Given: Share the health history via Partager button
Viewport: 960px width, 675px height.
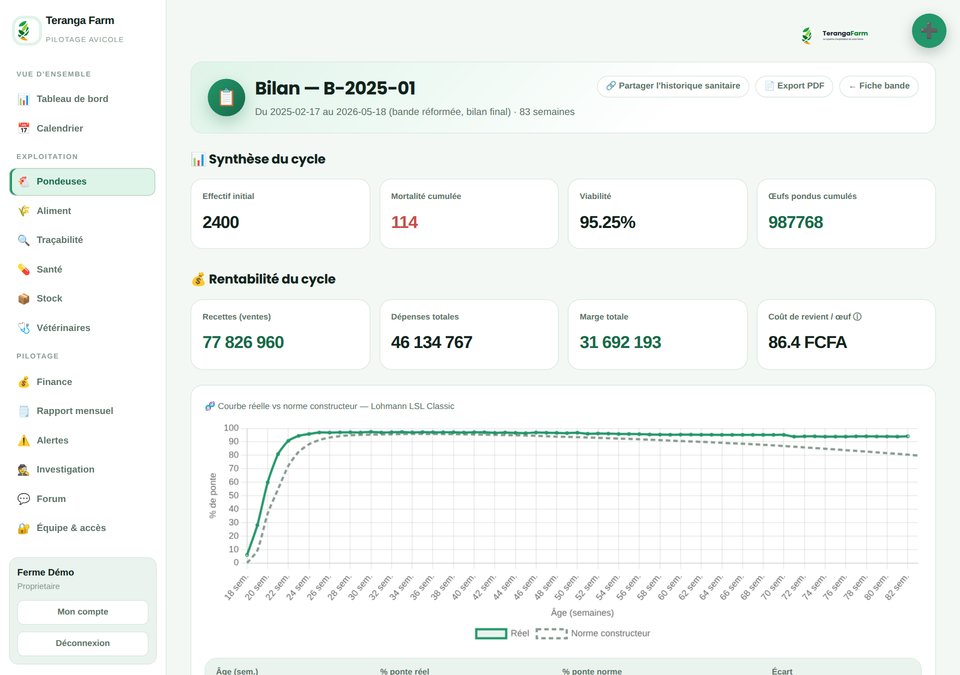Looking at the screenshot, I should [x=673, y=86].
